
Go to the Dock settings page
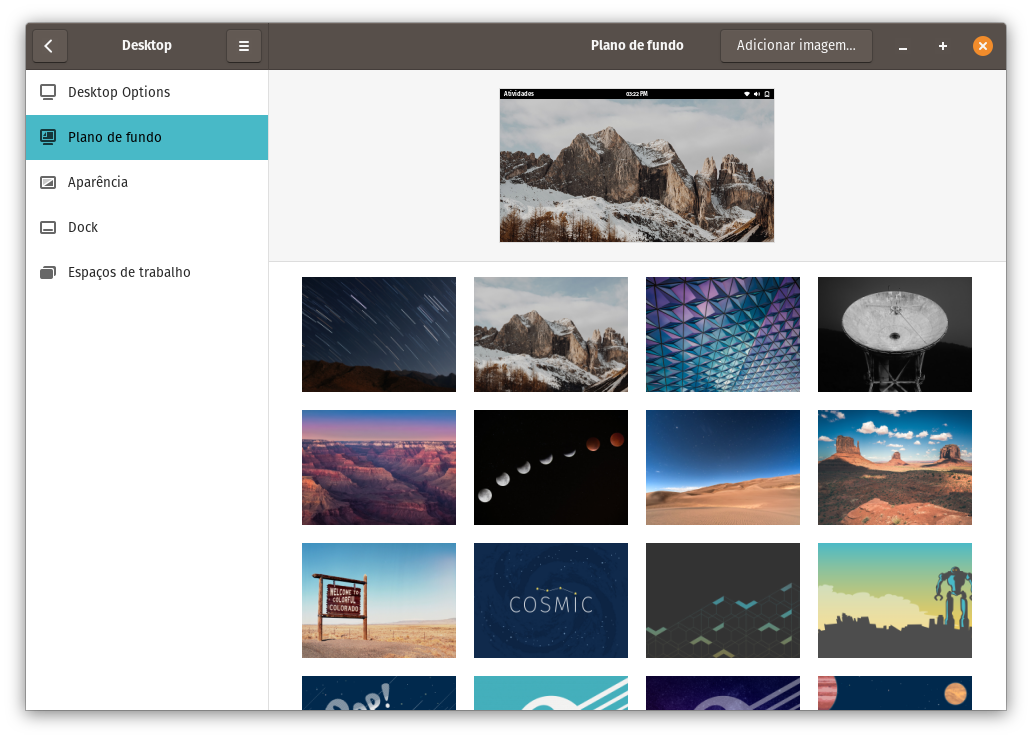(83, 227)
